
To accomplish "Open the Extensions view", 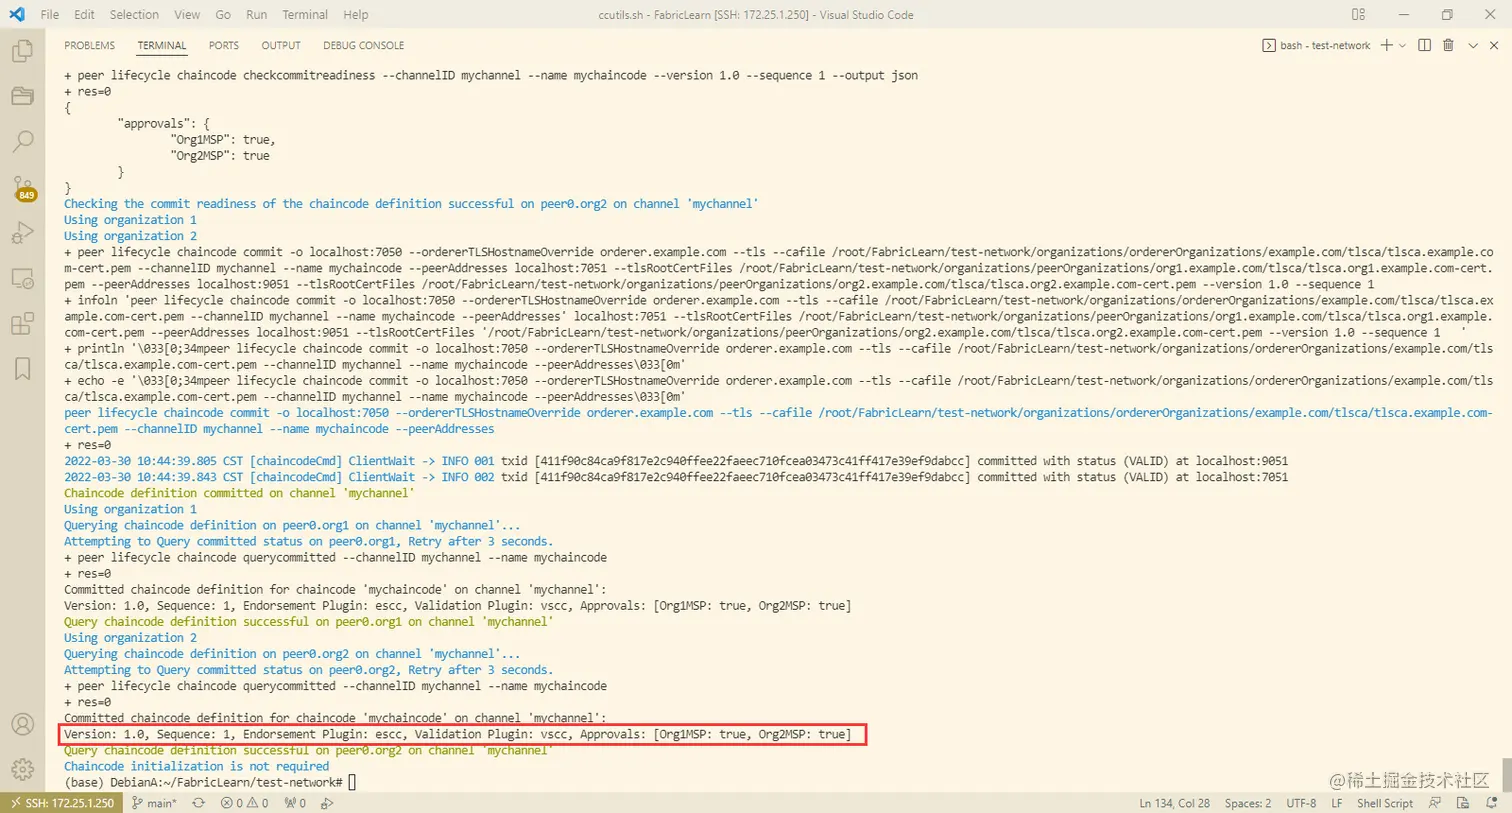I will (22, 324).
